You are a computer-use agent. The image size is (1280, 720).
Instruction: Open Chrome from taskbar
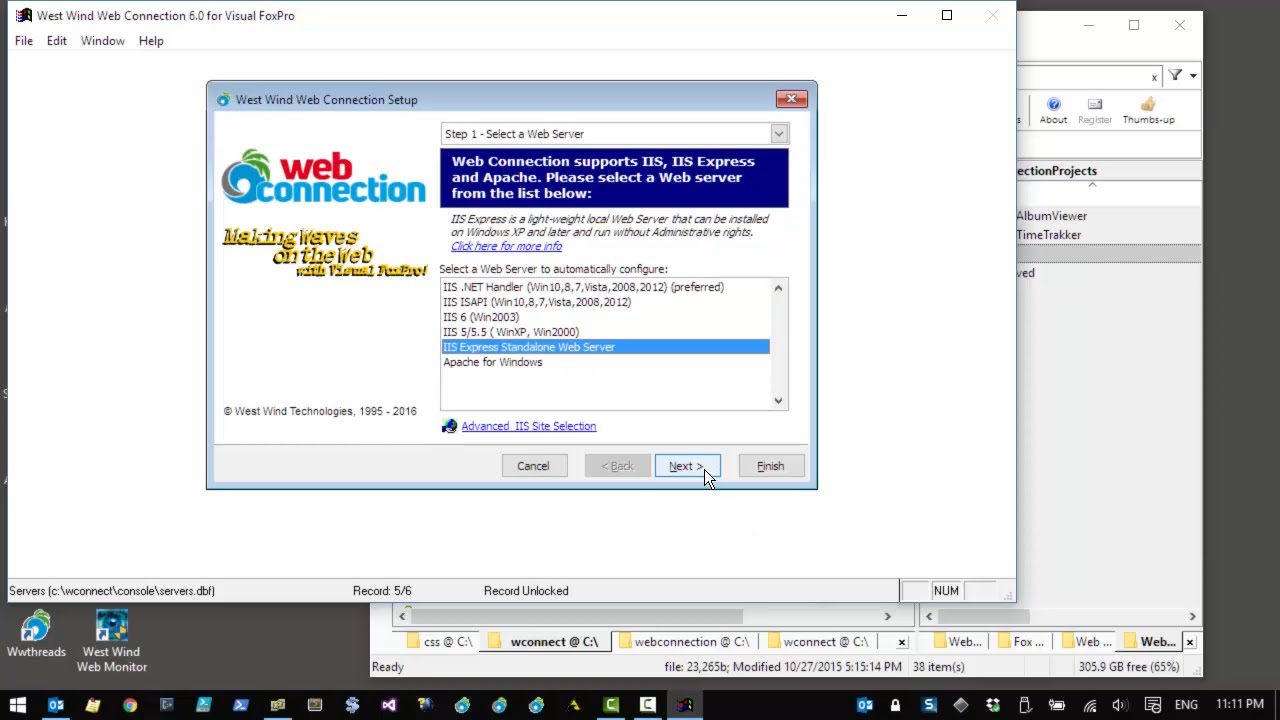[x=130, y=705]
